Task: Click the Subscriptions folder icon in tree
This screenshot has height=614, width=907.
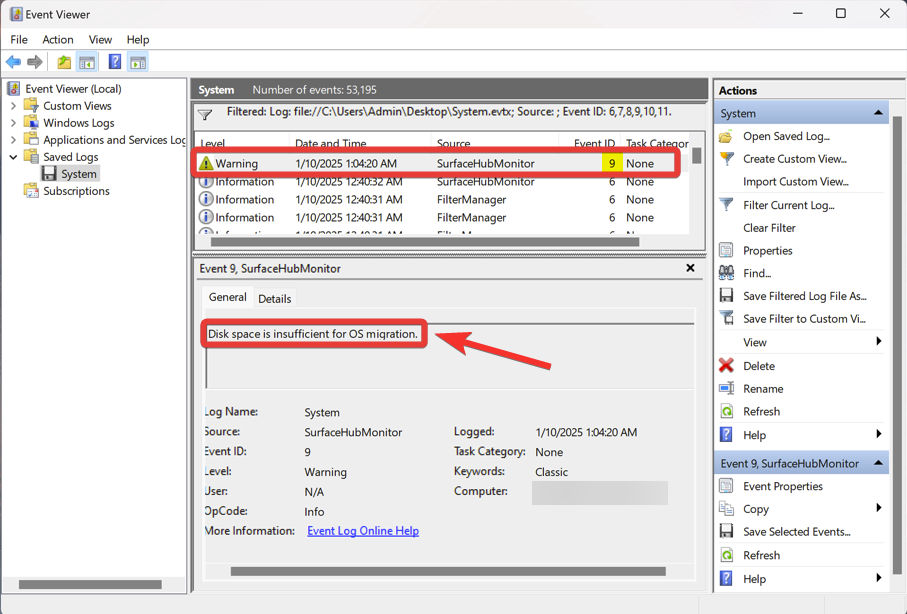Action: click(x=31, y=191)
